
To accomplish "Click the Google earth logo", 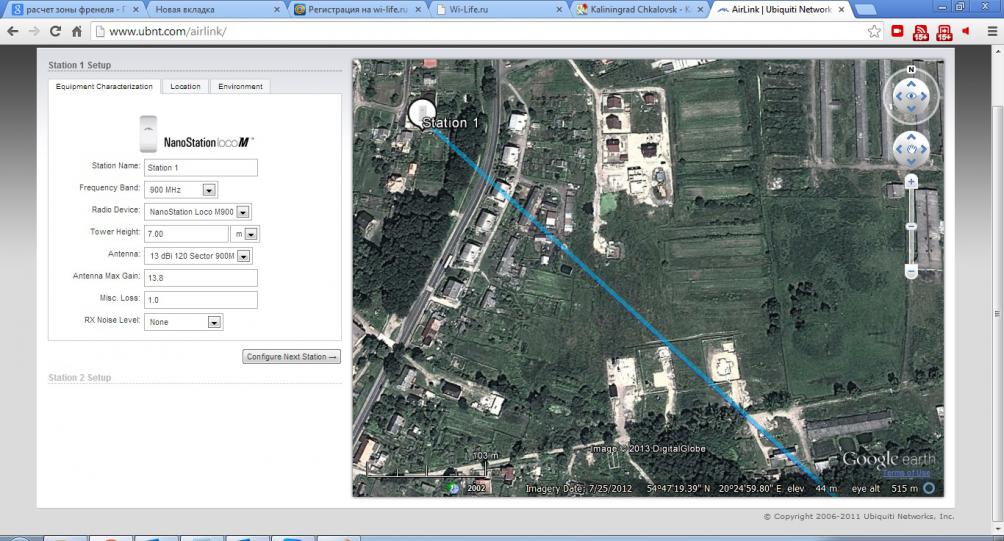I will coord(889,459).
